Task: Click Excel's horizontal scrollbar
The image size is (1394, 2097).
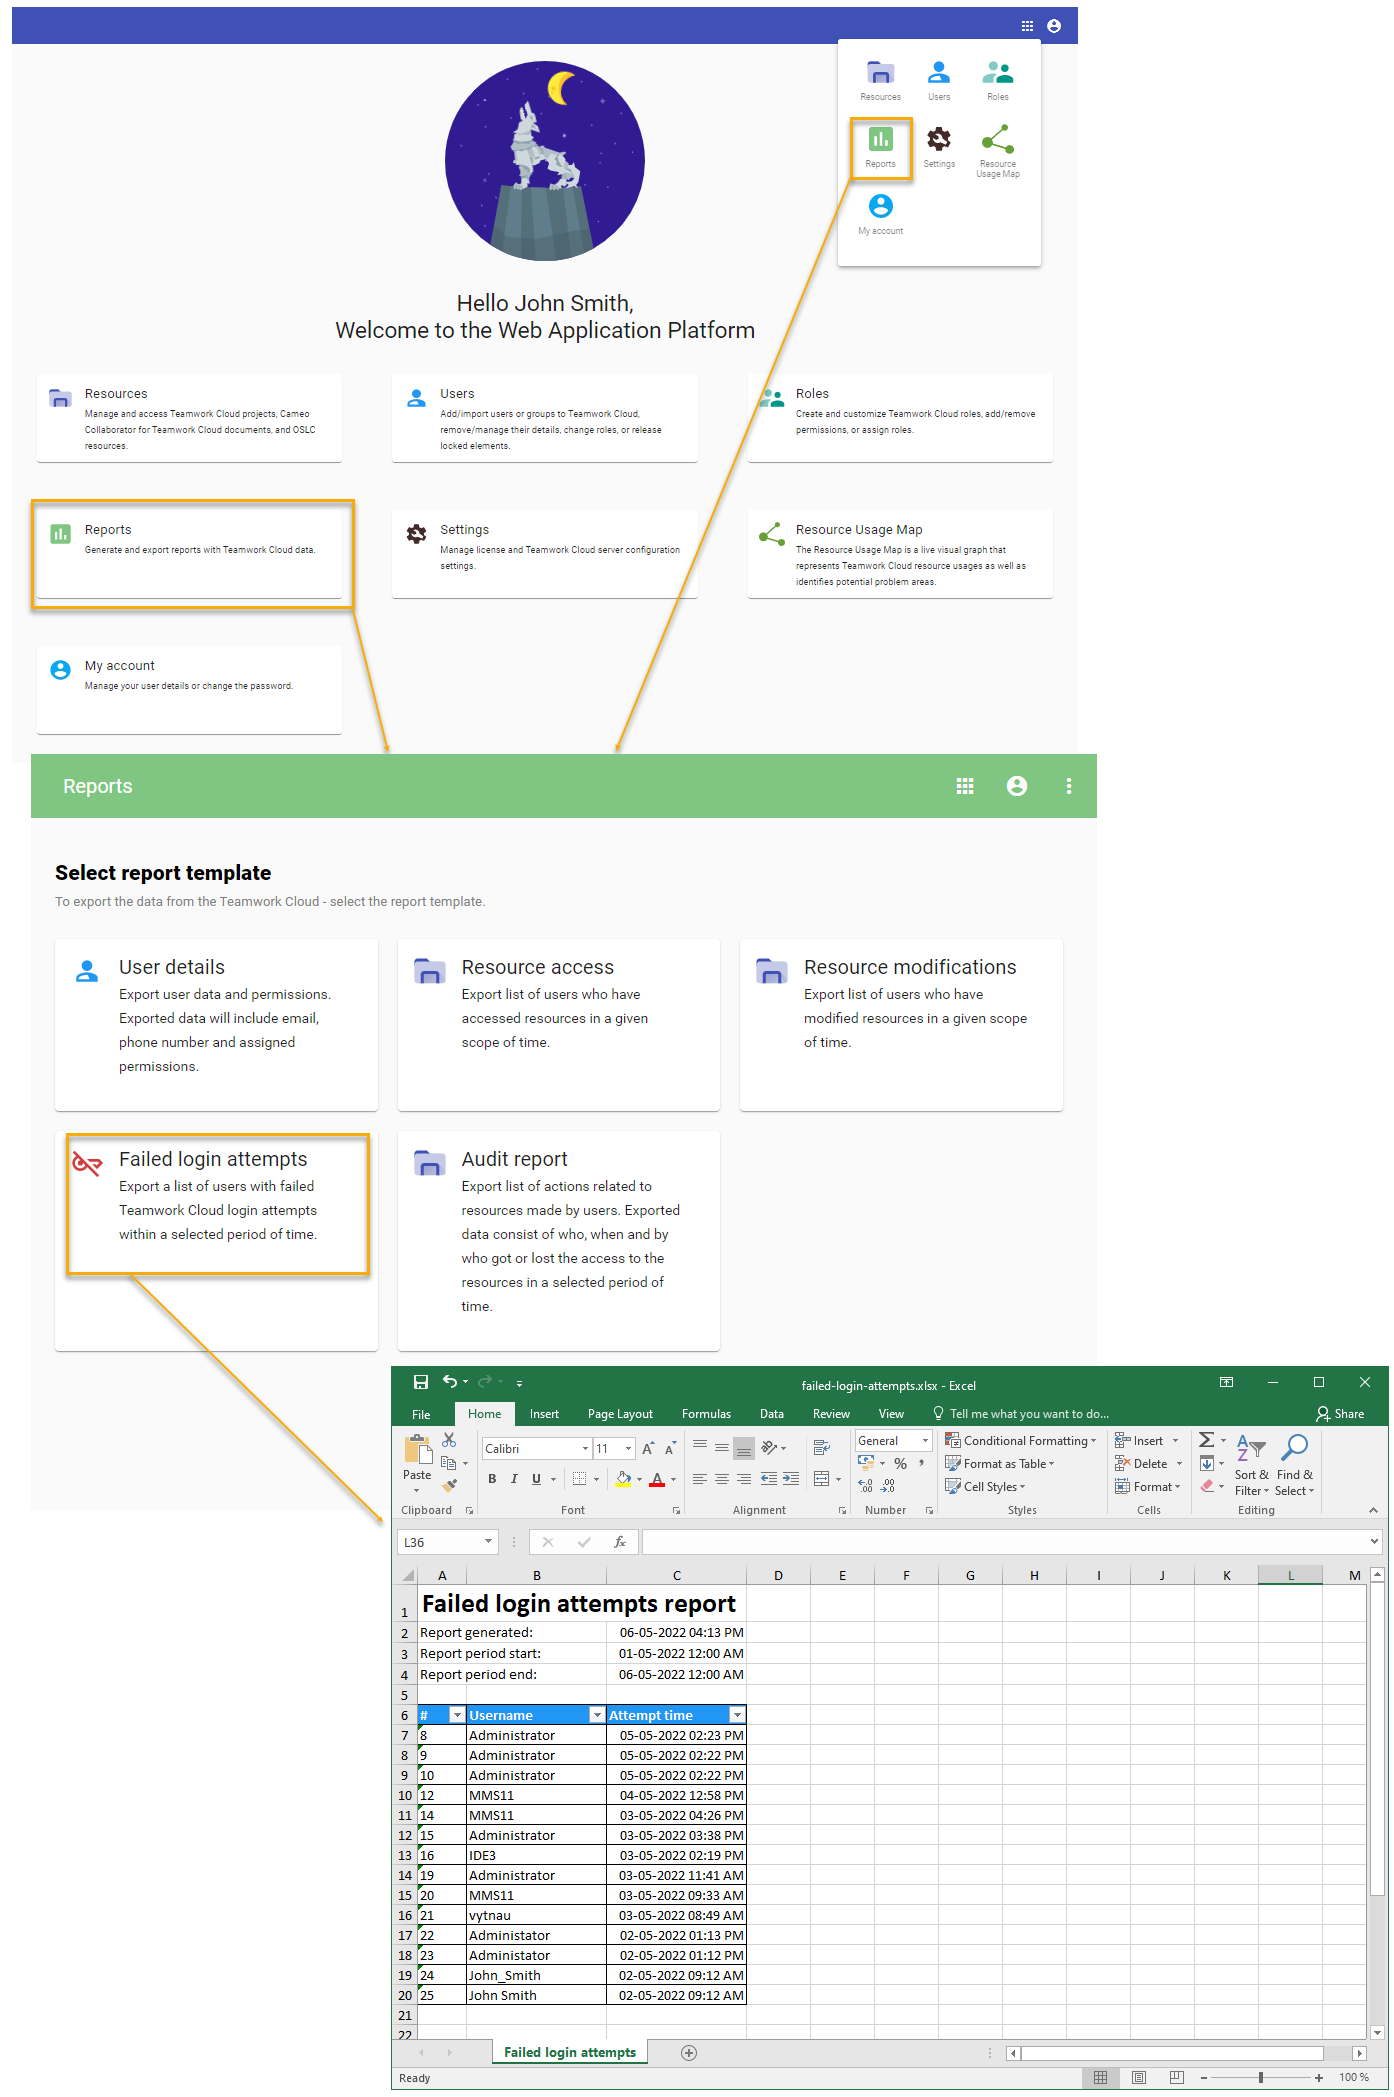Action: 1186,2053
